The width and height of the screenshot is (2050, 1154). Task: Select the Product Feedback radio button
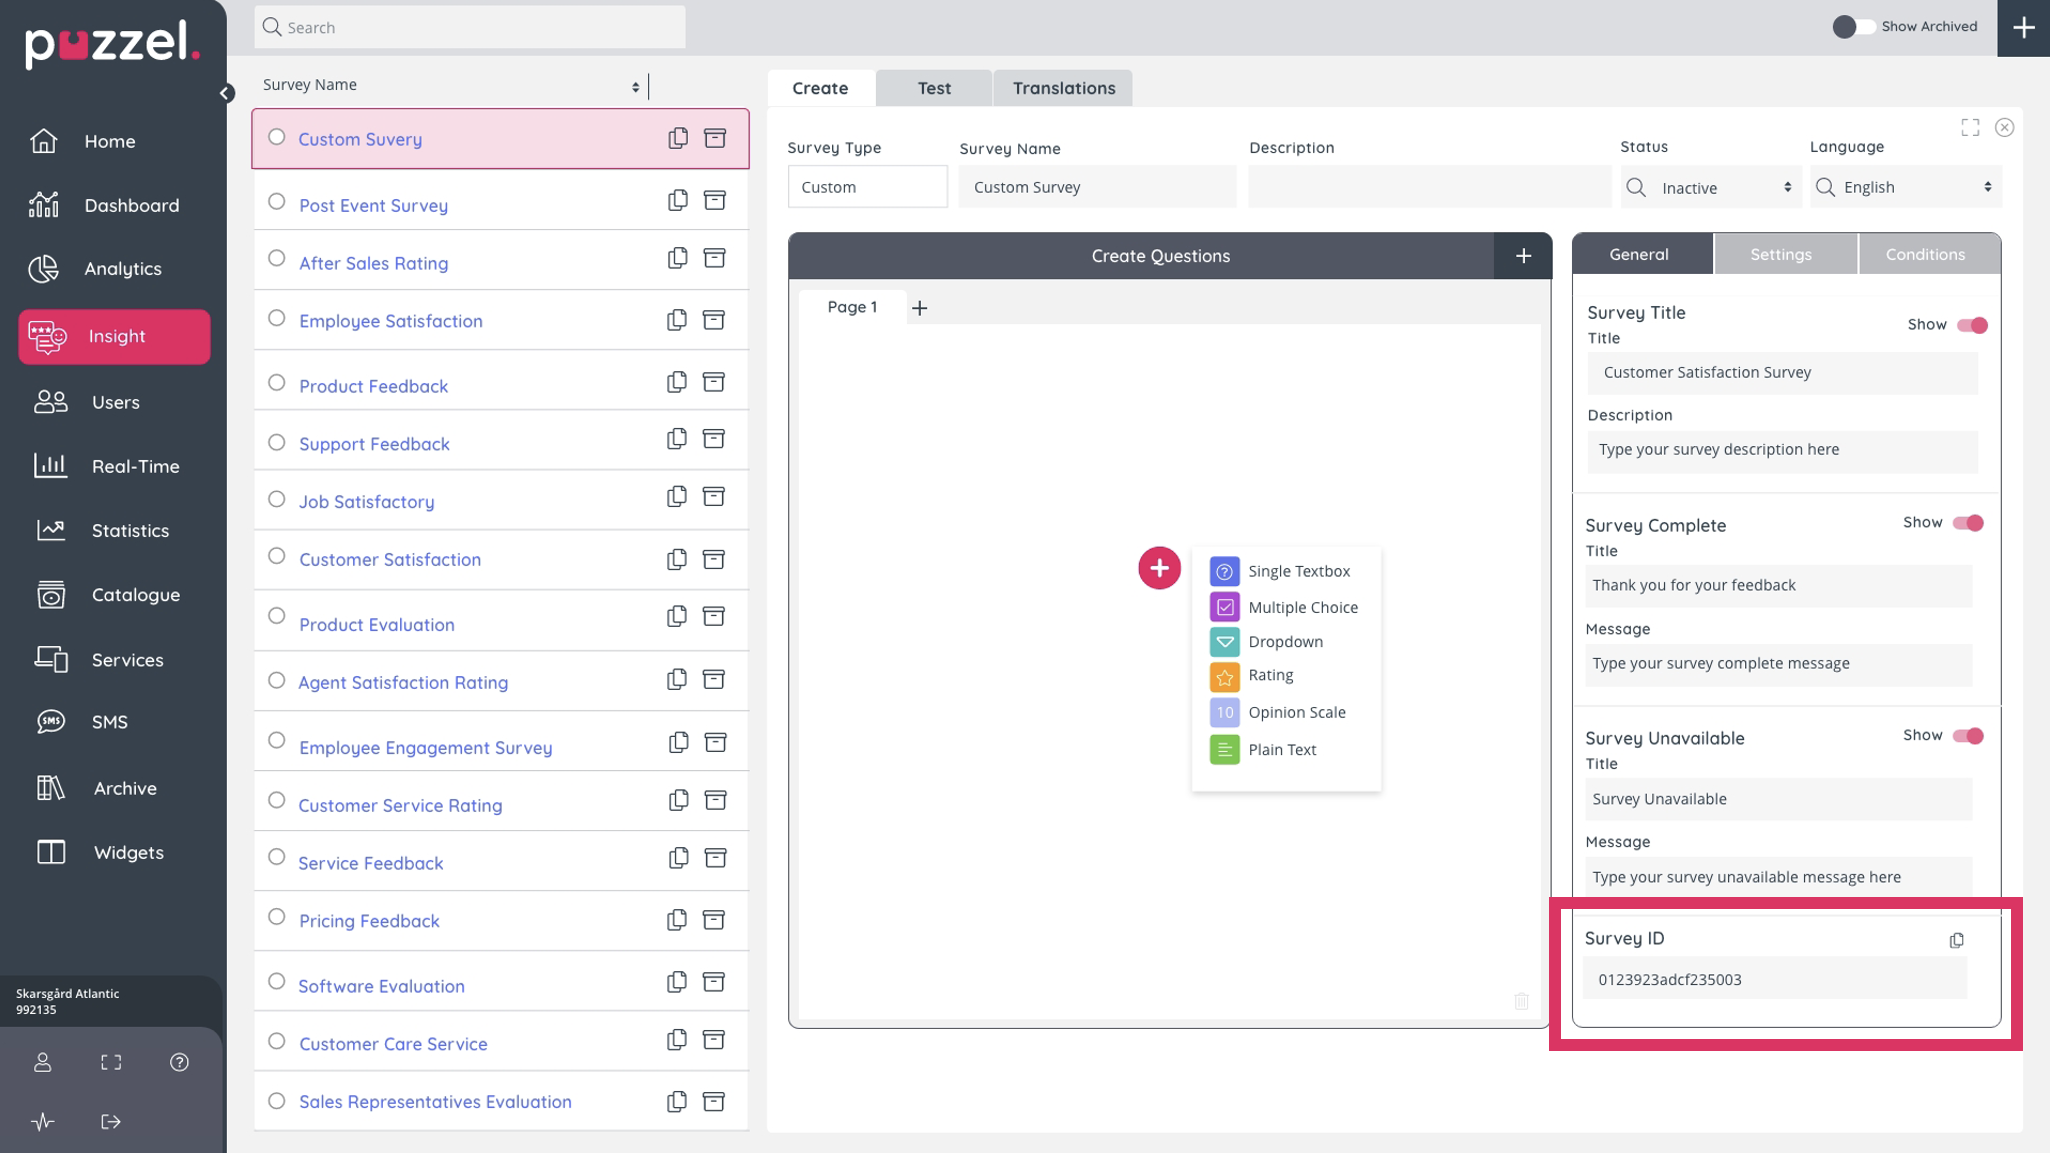pyautogui.click(x=277, y=383)
